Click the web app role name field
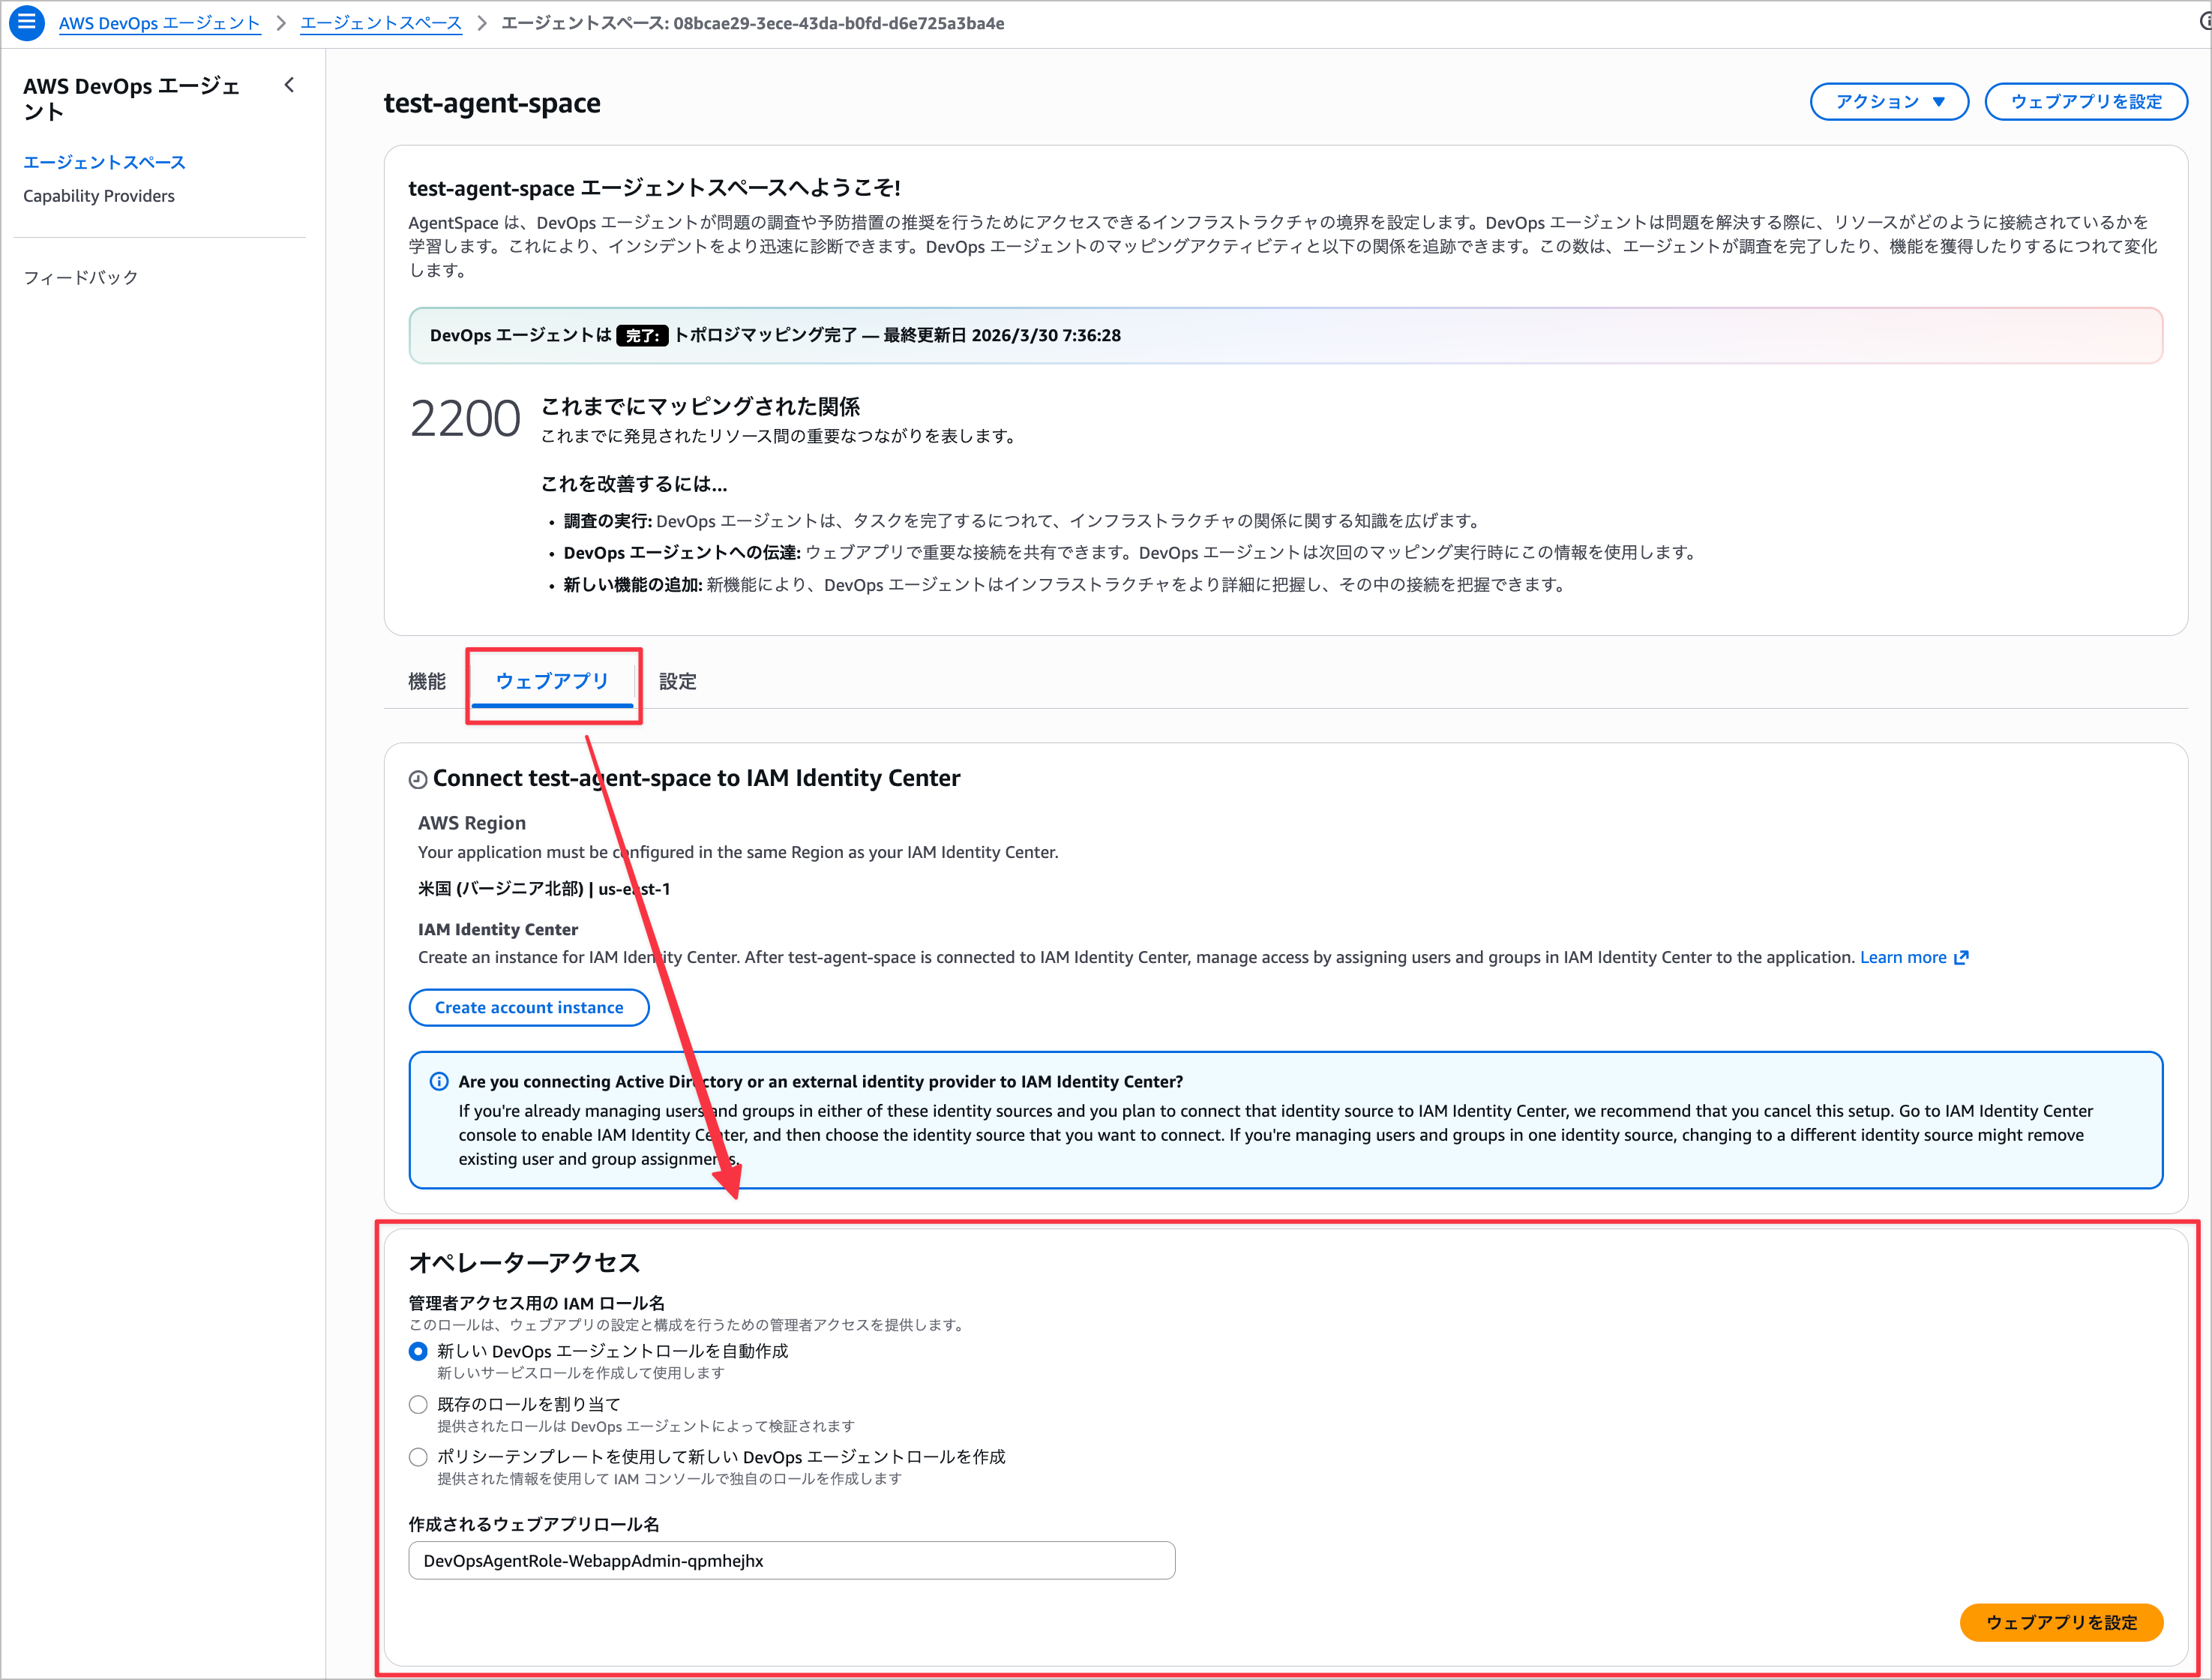 pos(791,1561)
